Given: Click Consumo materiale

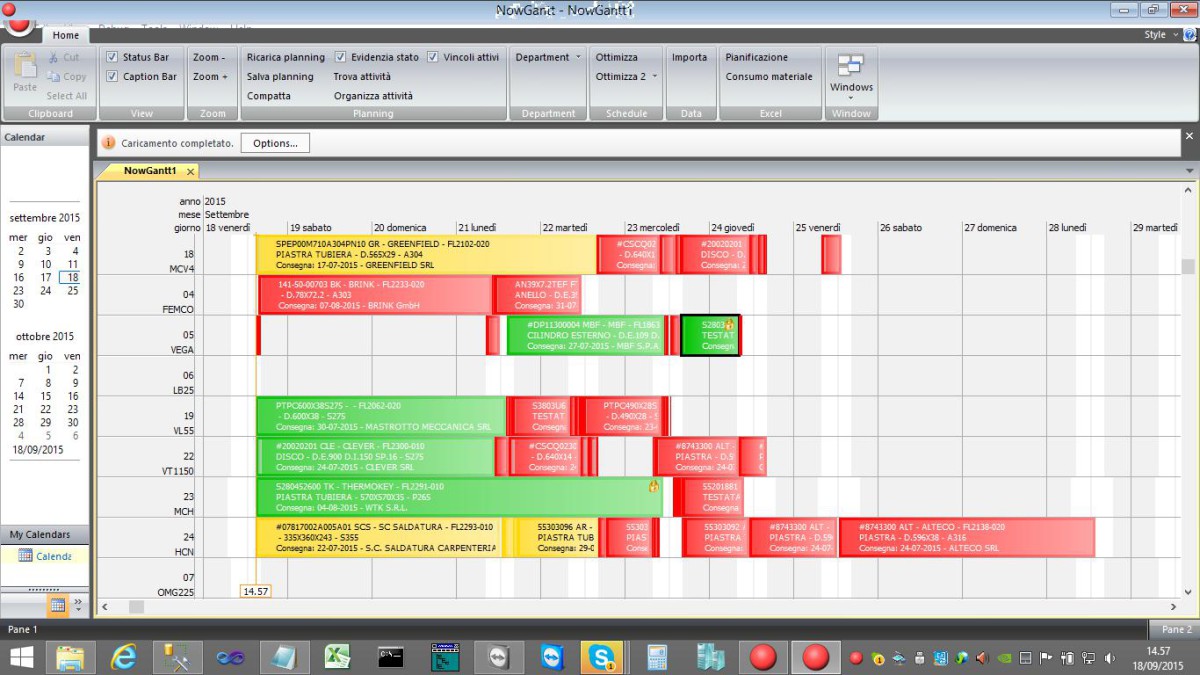Looking at the screenshot, I should click(769, 76).
